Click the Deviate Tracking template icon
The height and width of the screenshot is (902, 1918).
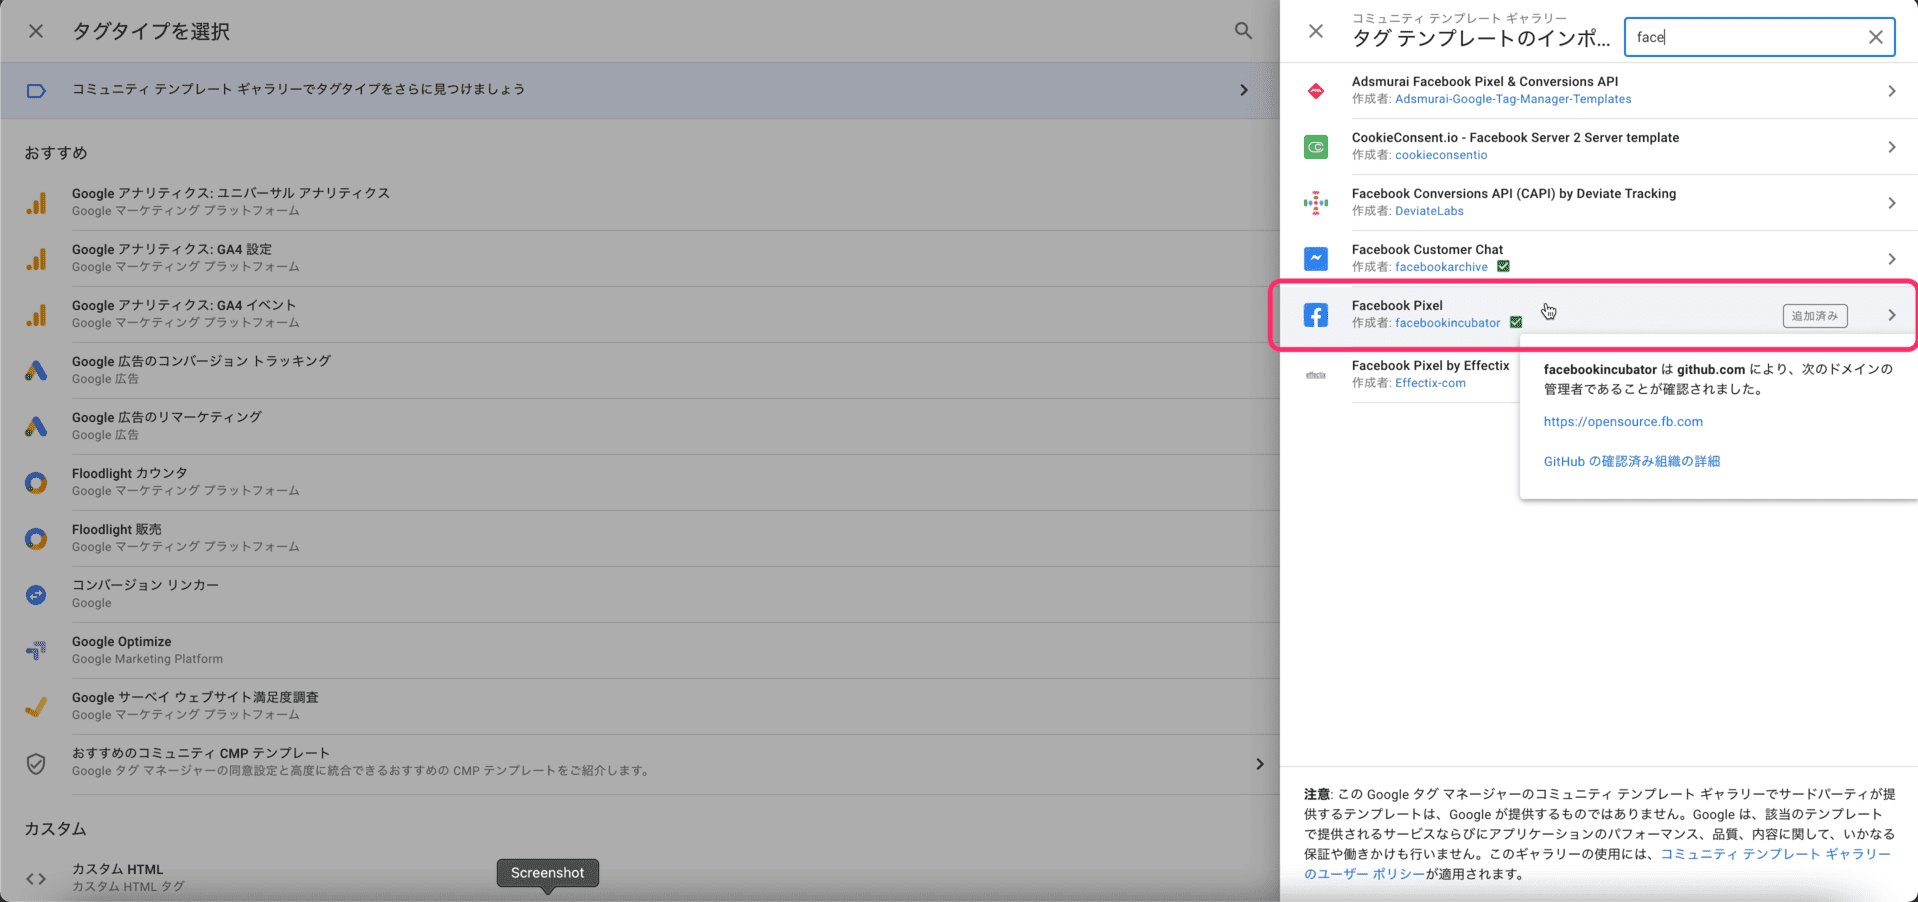tap(1316, 203)
